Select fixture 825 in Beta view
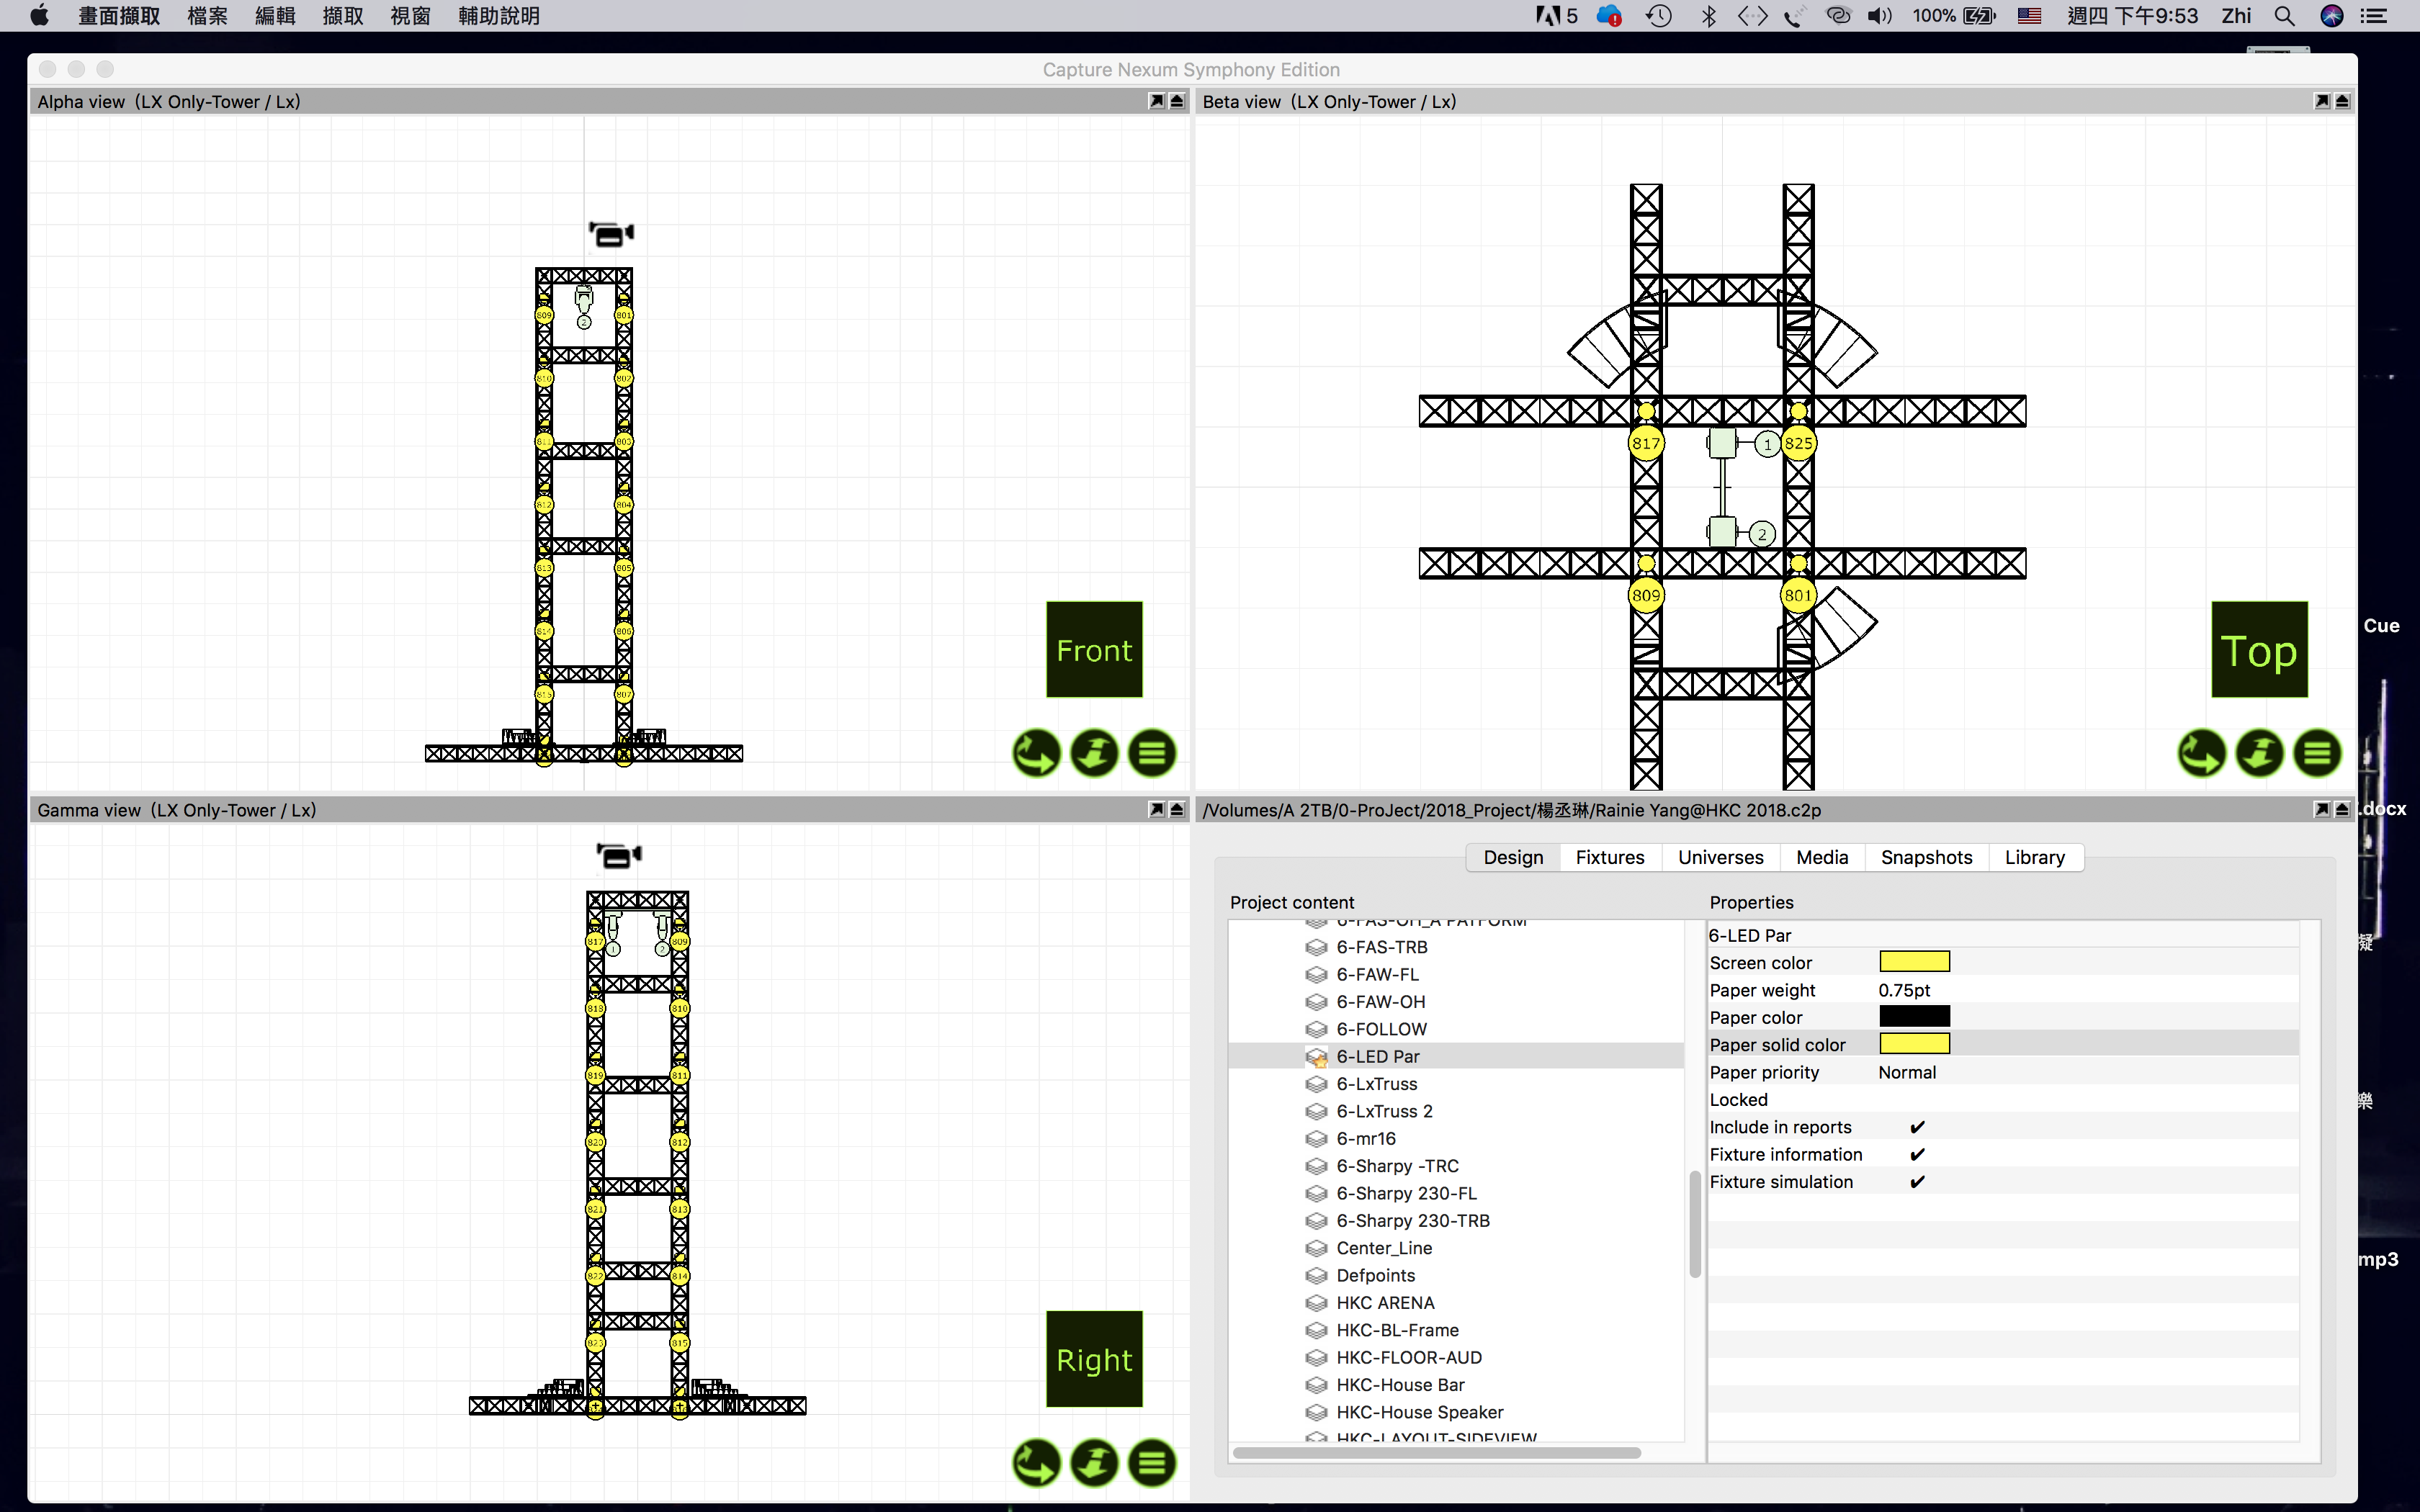Screen dimensions: 2420x1512 [1798, 443]
